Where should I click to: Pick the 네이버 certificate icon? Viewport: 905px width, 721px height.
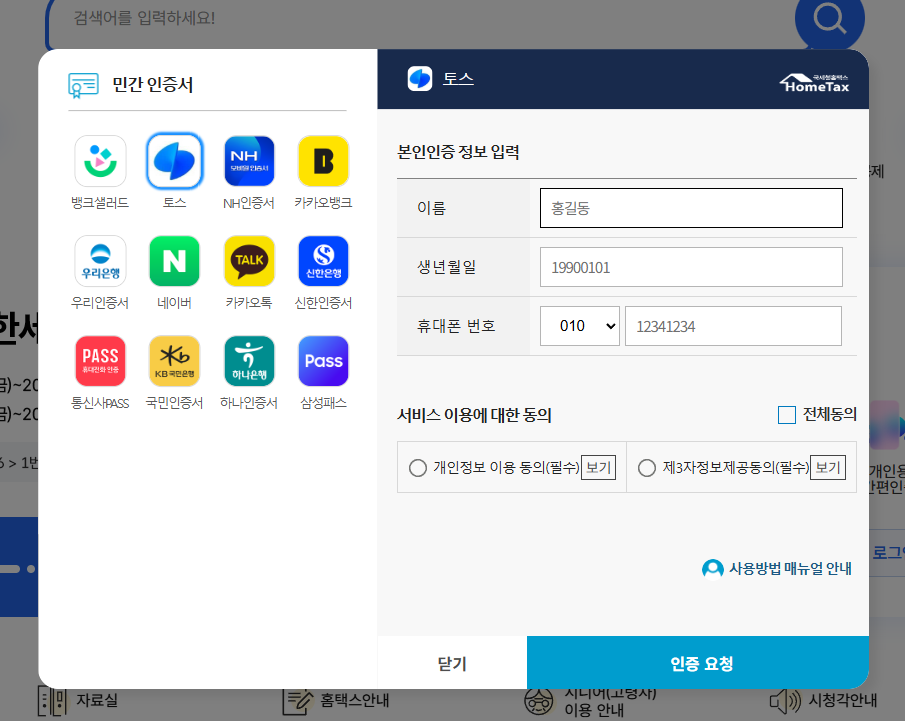click(x=174, y=261)
